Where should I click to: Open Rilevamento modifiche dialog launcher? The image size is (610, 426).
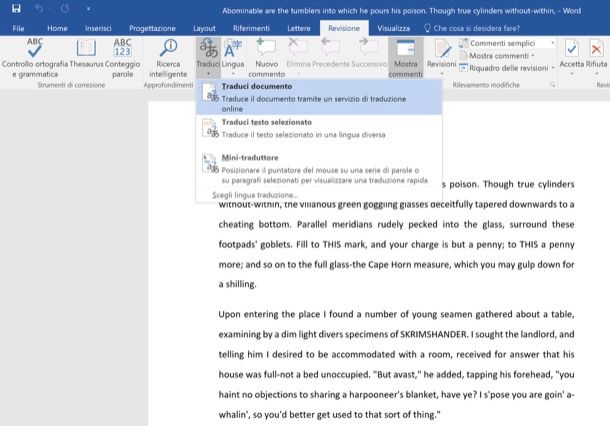click(x=552, y=85)
